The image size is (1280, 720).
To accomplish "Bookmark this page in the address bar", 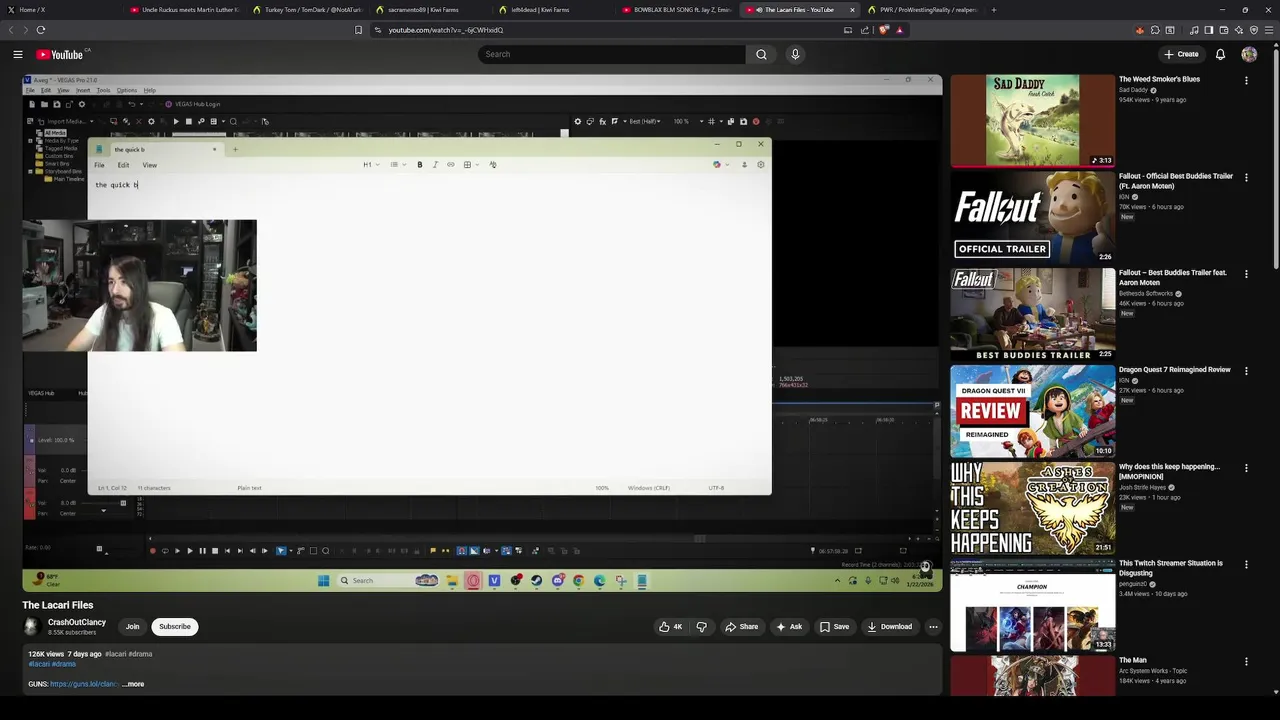I will pos(358,30).
